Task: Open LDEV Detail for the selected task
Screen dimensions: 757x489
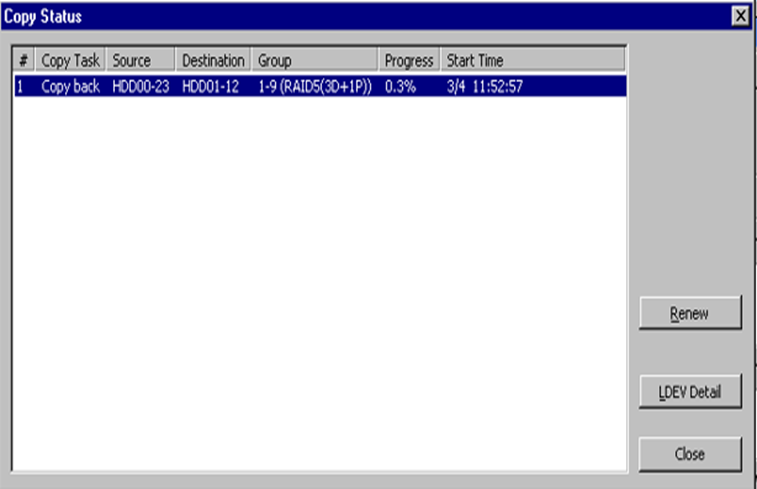Action: pyautogui.click(x=690, y=391)
